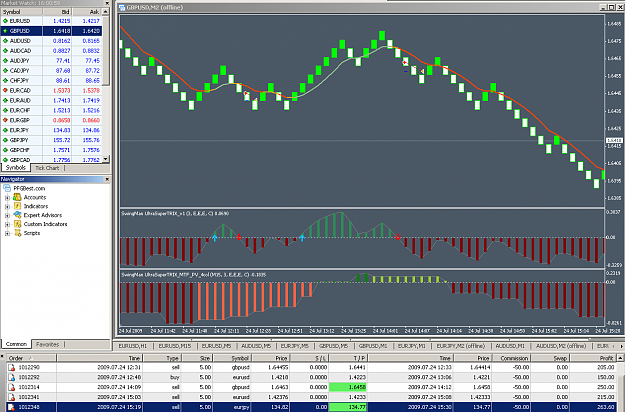This screenshot has height=412, width=625.
Task: Click the Indicators icon in Navigator
Action: (17, 206)
